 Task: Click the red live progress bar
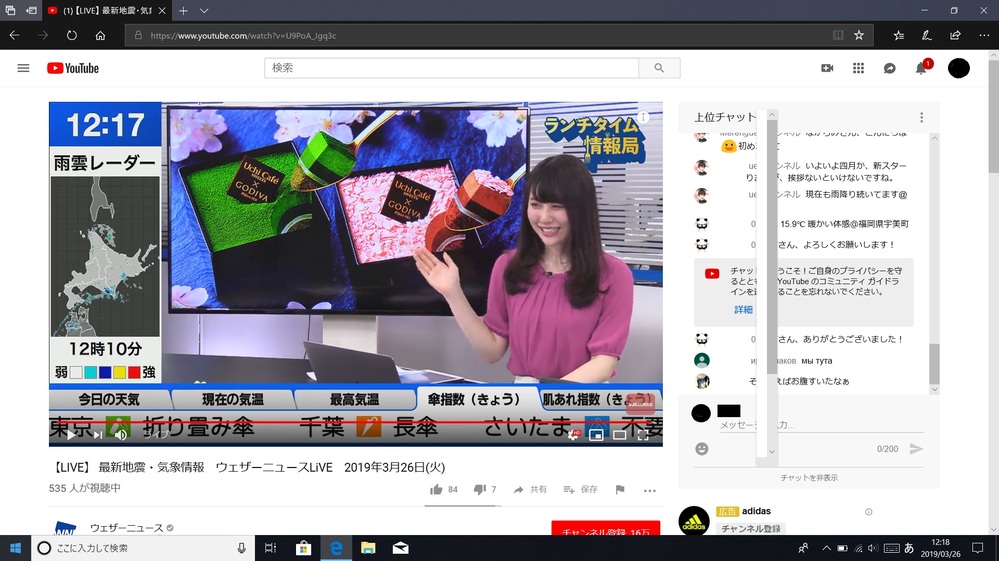[x=356, y=422]
